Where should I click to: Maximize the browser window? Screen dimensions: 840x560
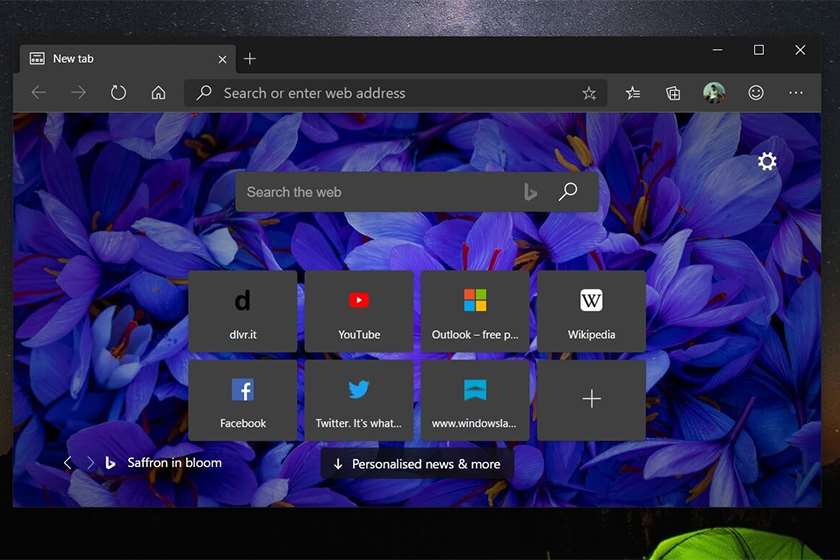click(759, 50)
